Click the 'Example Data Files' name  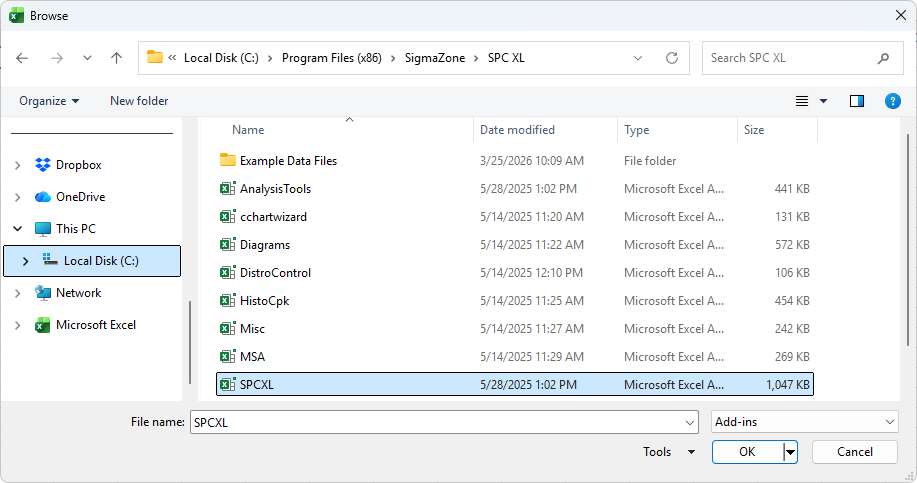288,161
